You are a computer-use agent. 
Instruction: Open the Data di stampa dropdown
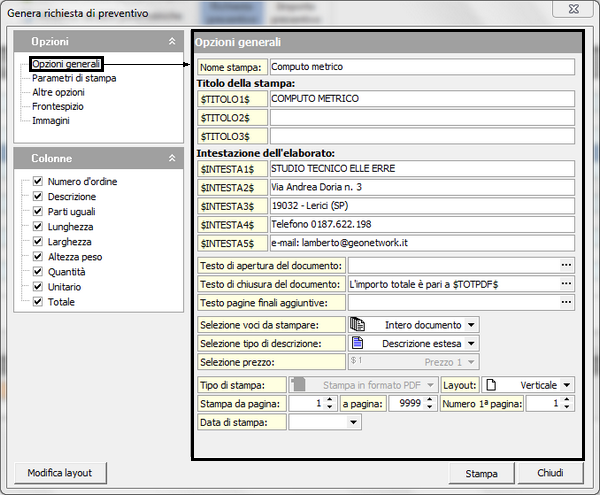pos(353,423)
